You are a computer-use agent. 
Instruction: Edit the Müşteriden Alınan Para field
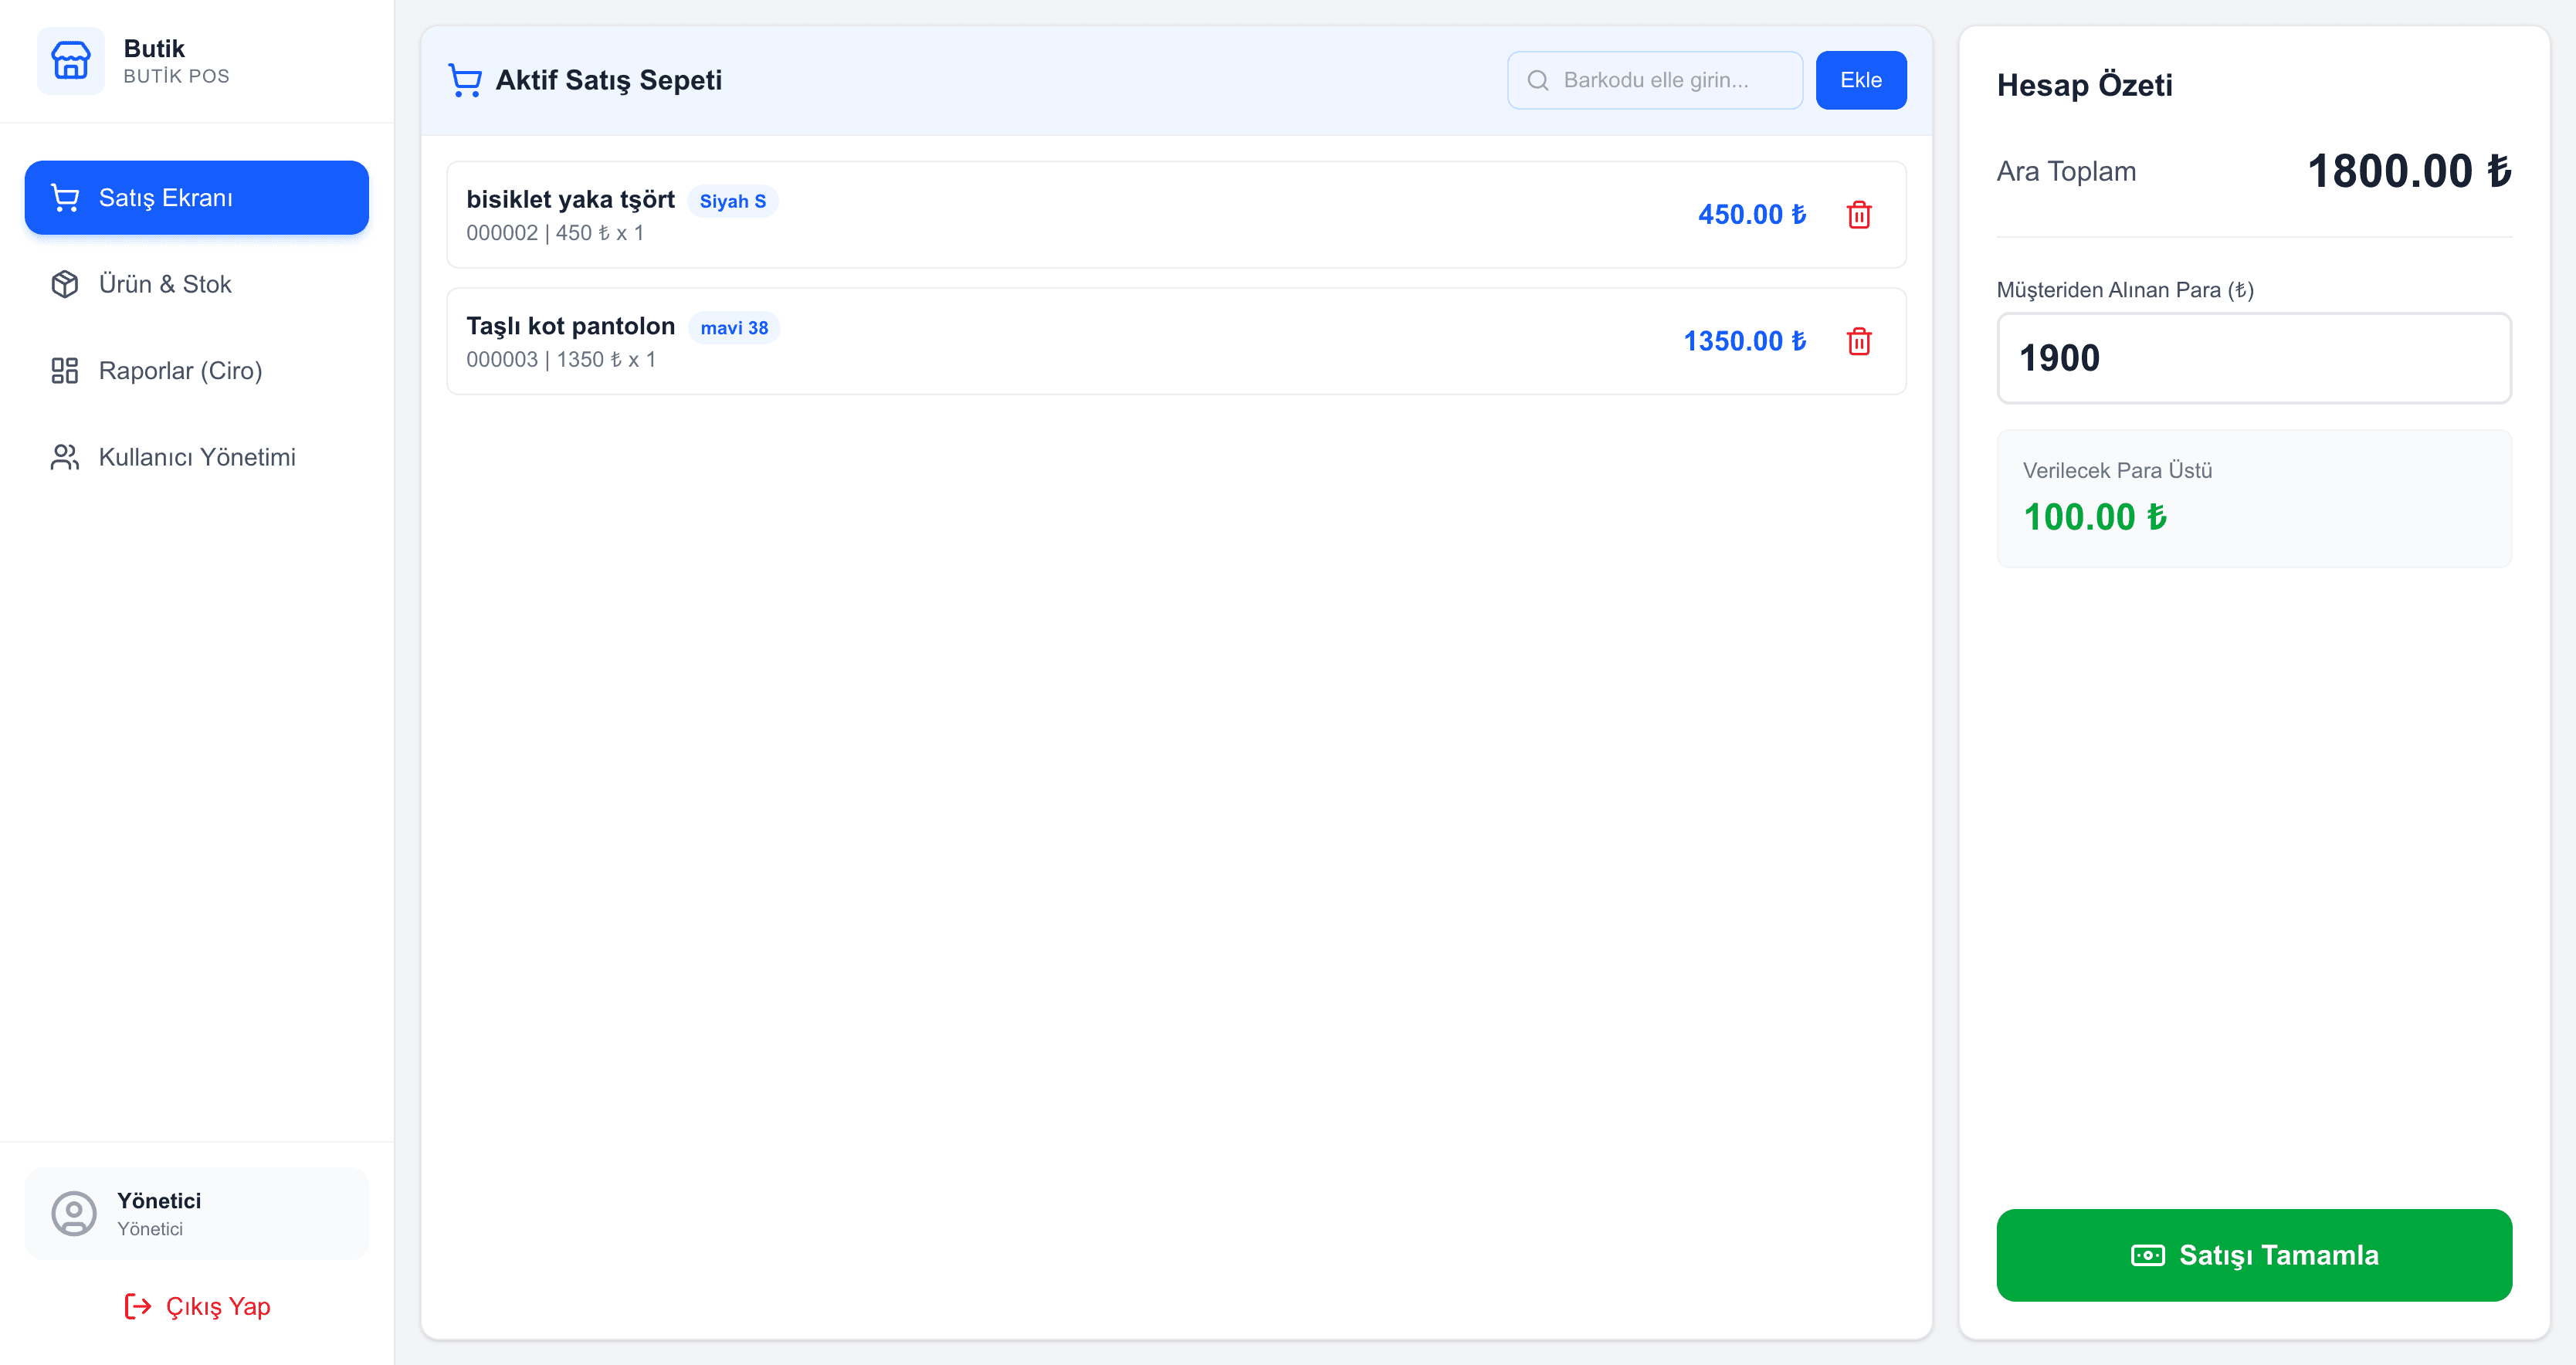click(2254, 358)
